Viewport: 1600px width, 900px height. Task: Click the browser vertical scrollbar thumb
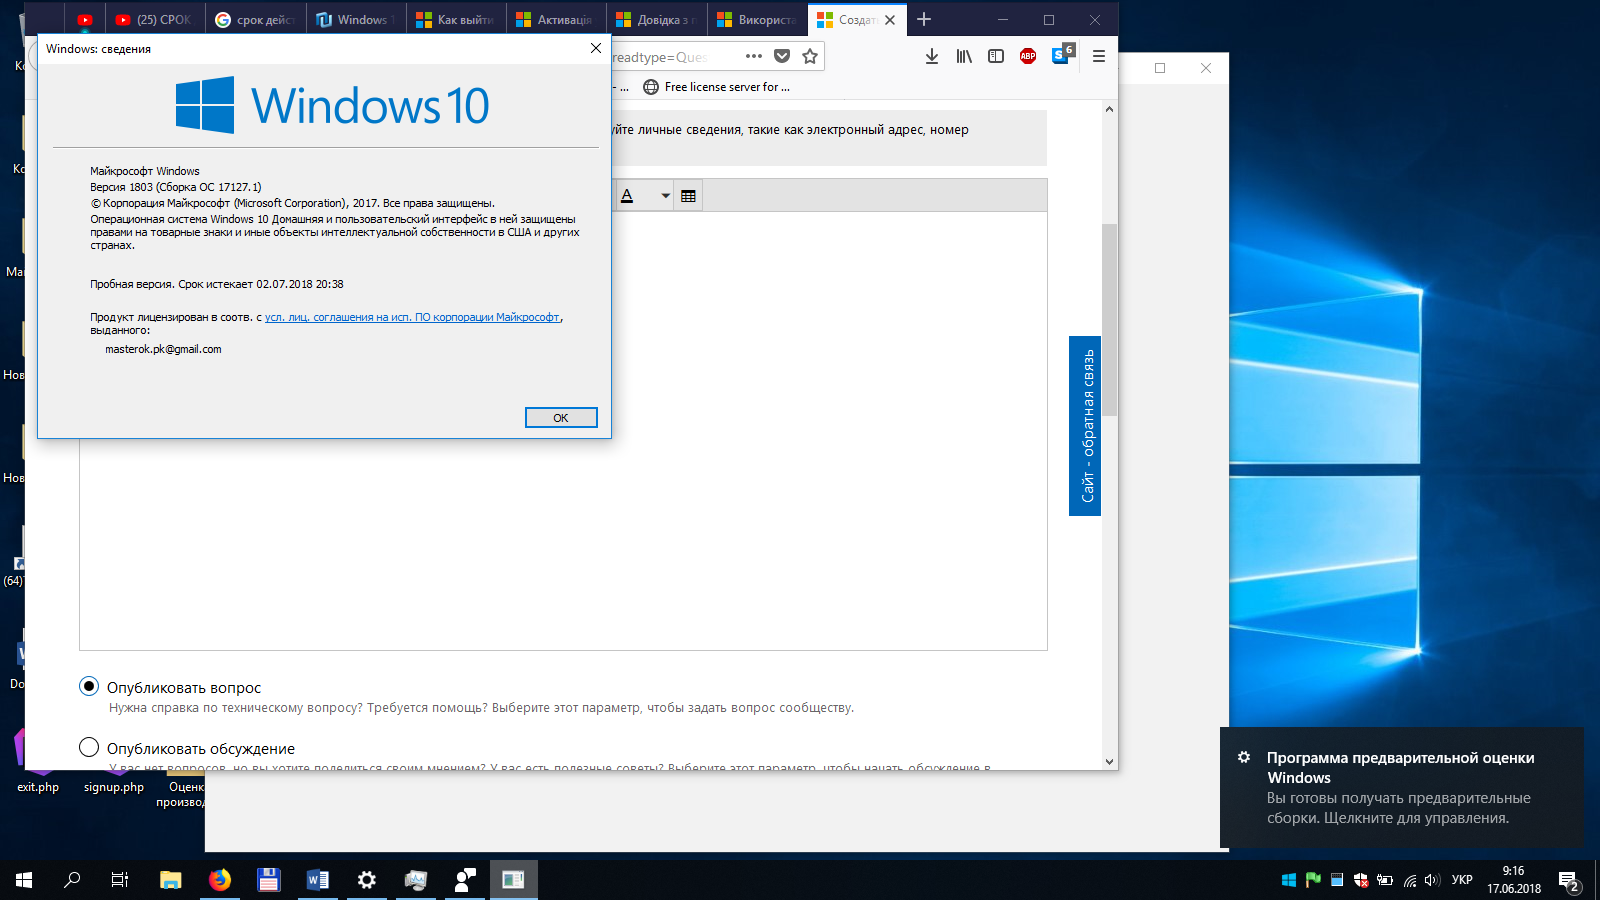pos(1109,320)
